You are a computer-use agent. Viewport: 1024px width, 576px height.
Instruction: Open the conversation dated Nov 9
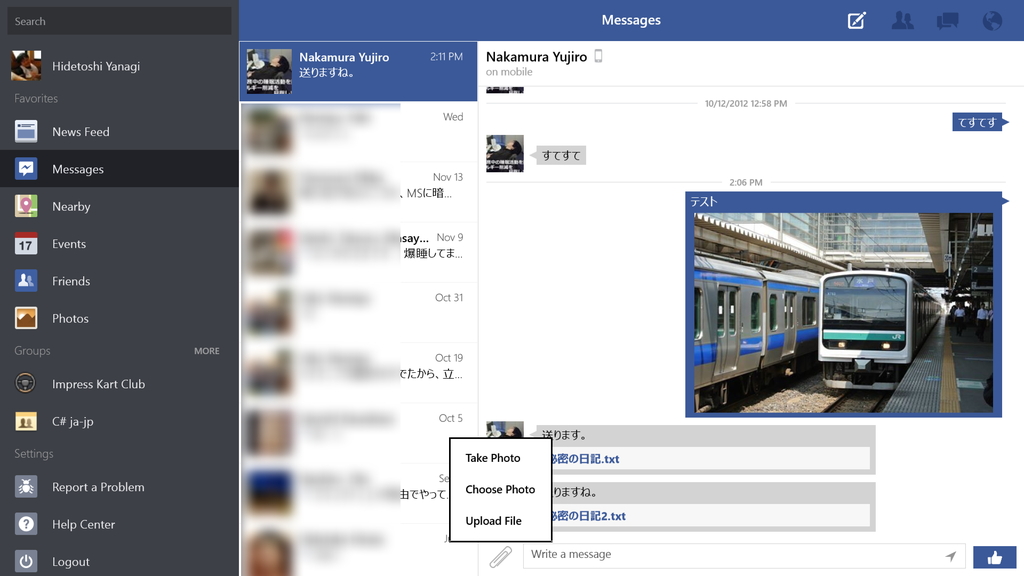pos(359,252)
